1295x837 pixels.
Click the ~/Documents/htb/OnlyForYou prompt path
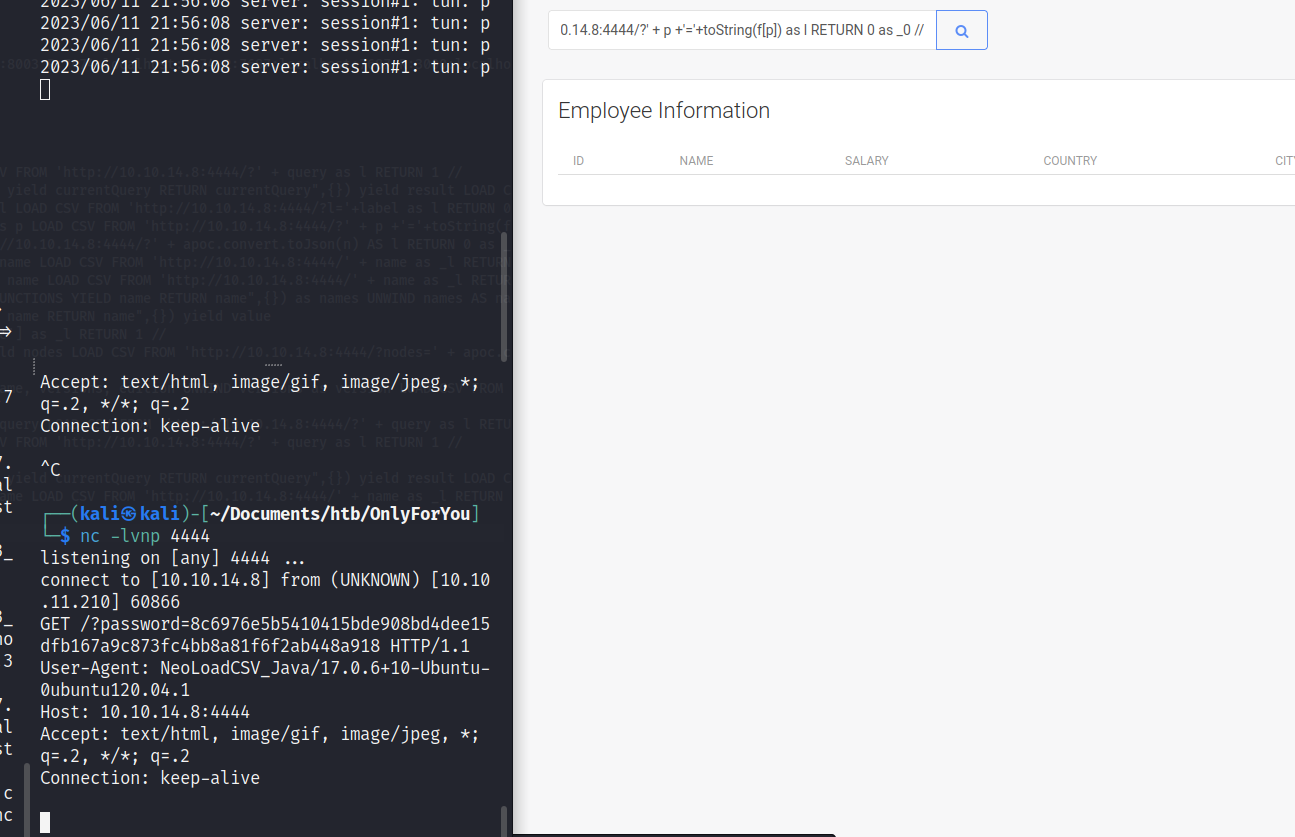click(342, 514)
